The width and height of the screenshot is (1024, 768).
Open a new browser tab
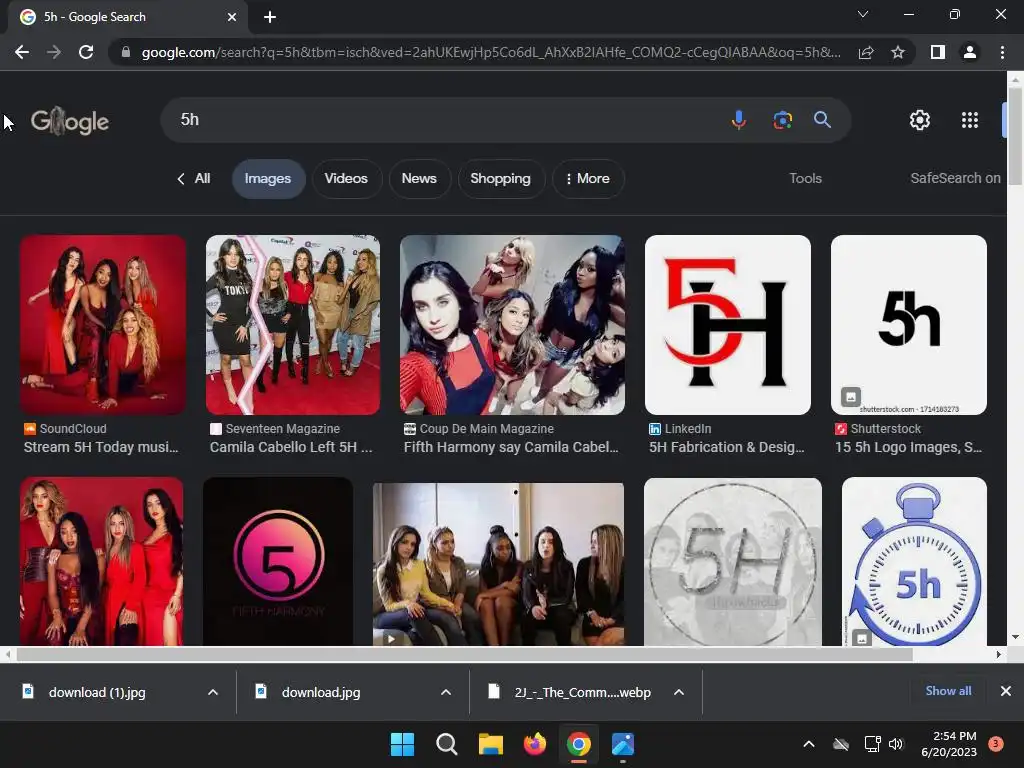[270, 17]
